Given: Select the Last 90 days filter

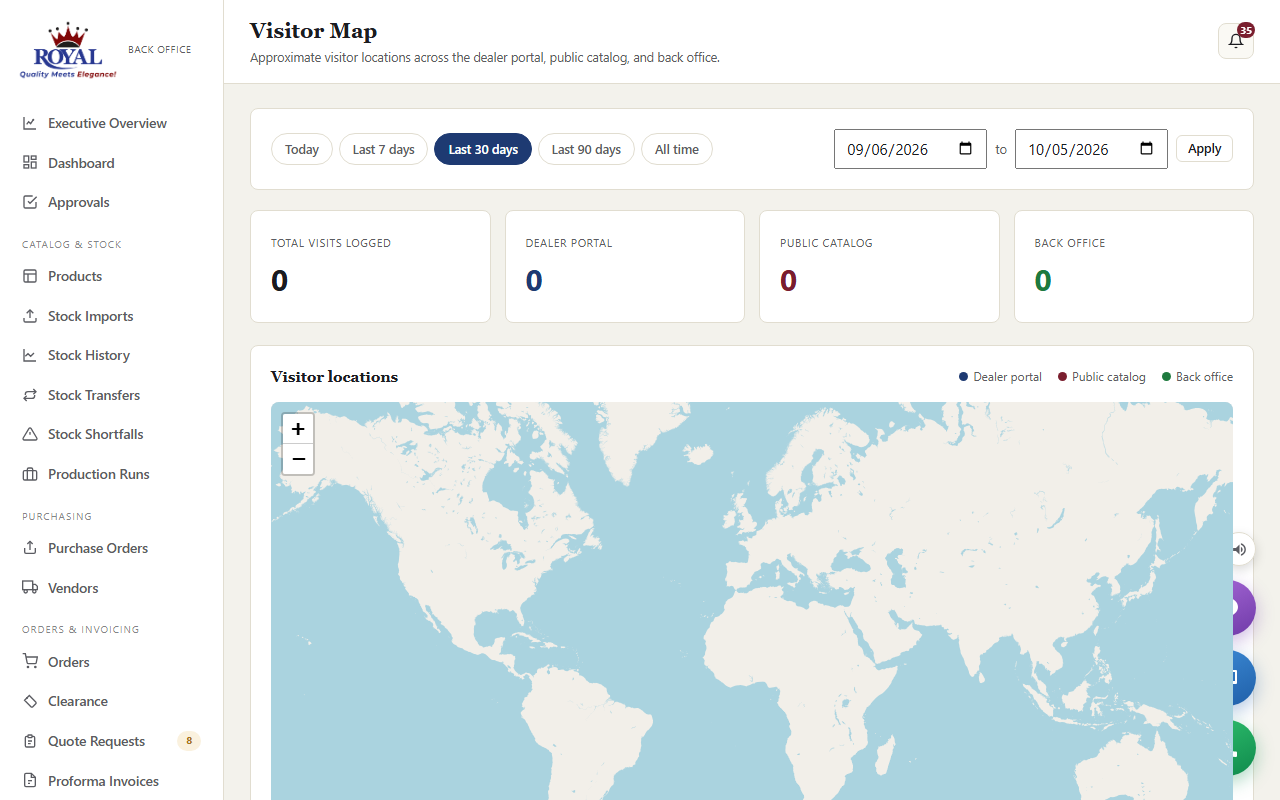Looking at the screenshot, I should (x=586, y=149).
